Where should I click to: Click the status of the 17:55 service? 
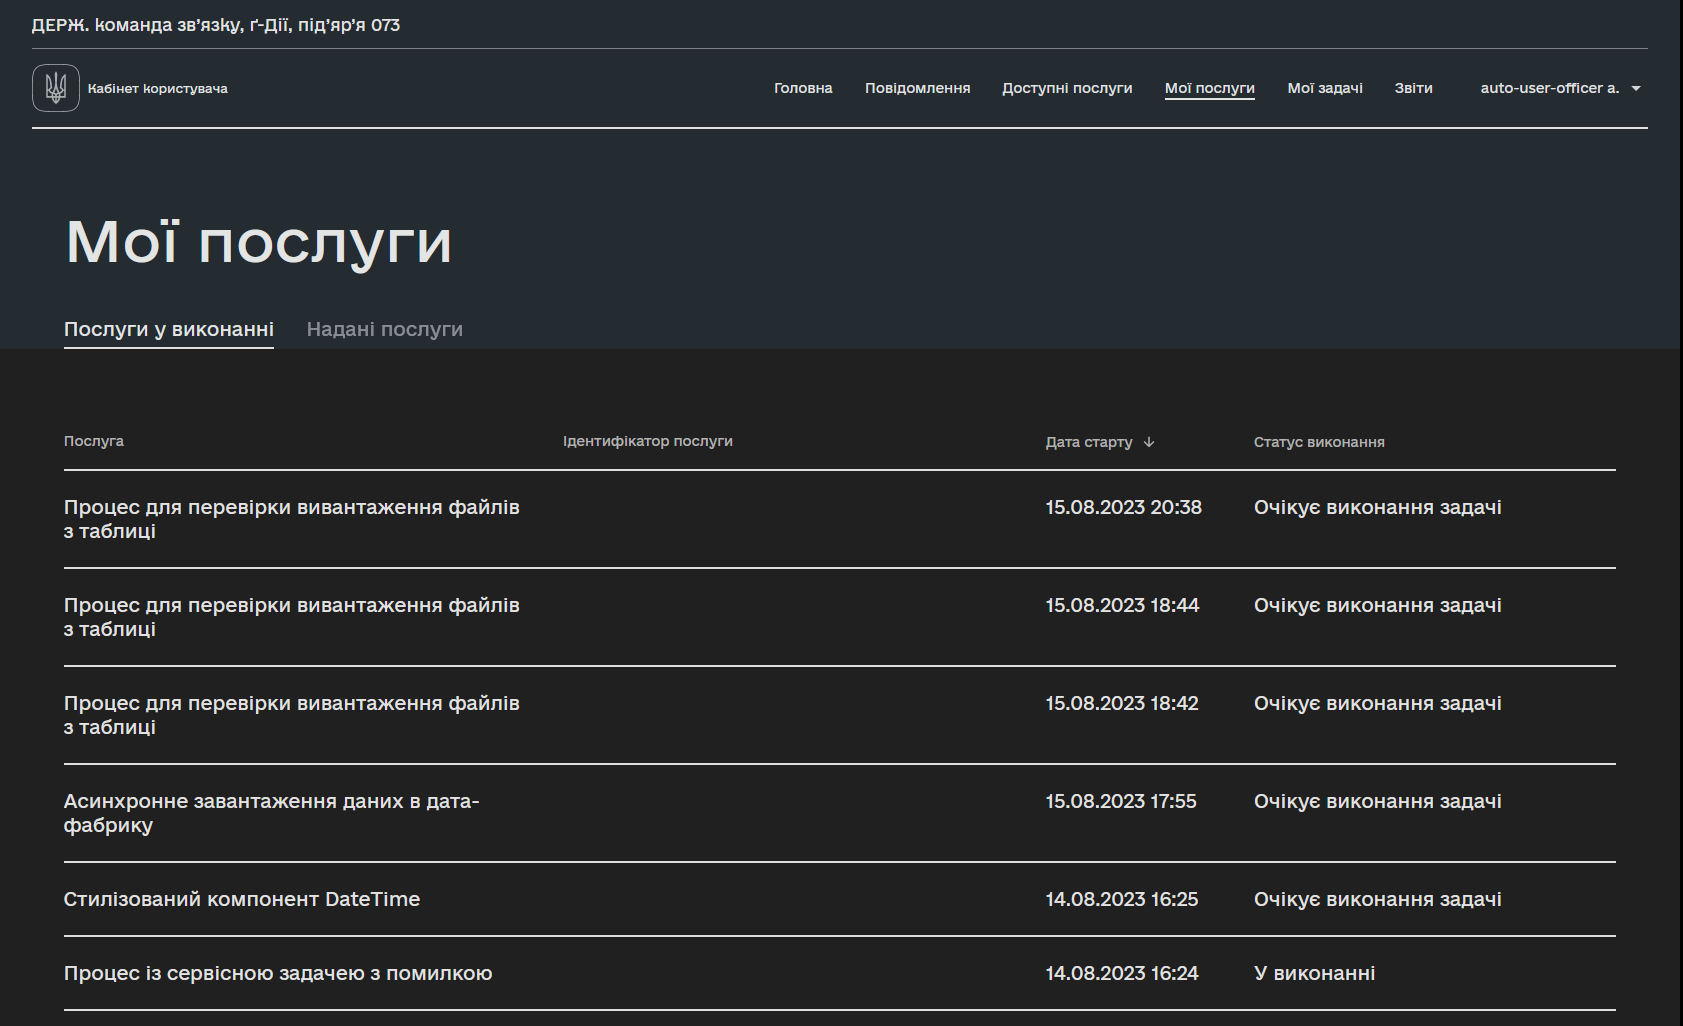coord(1378,801)
